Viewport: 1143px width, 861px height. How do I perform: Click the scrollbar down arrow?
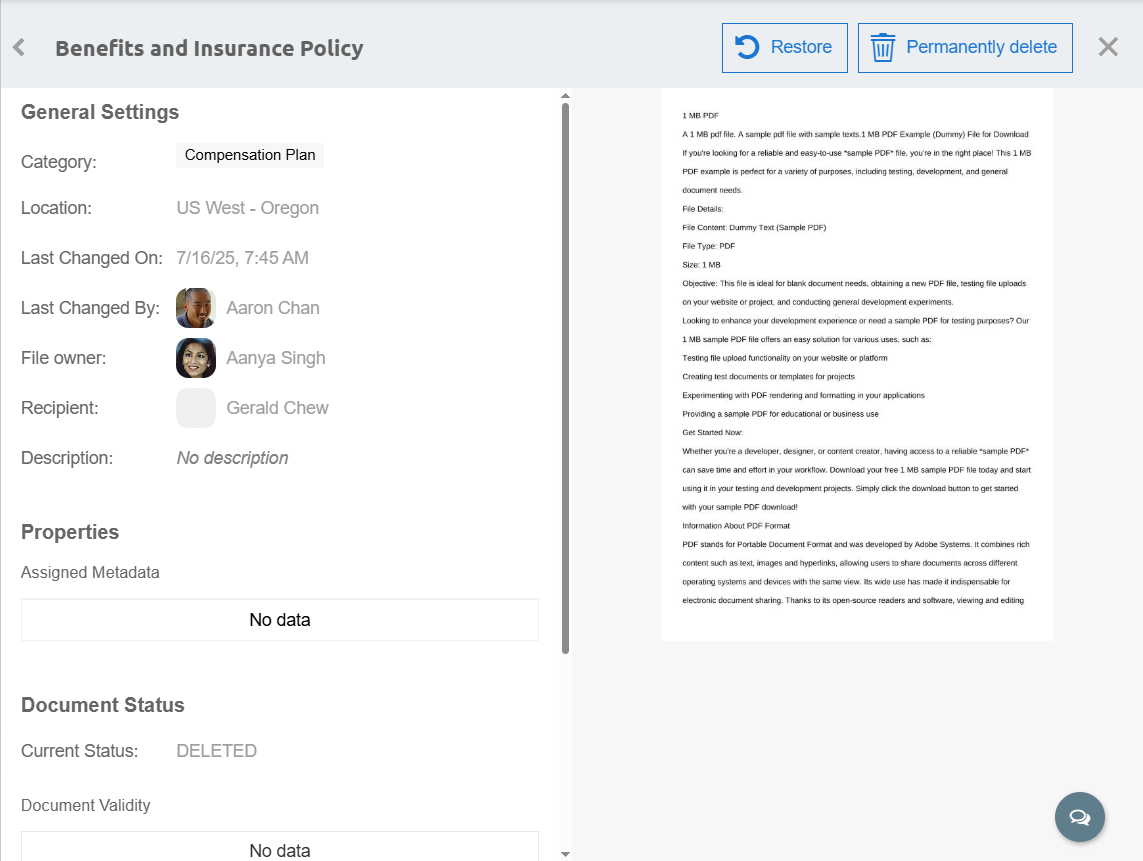click(565, 854)
